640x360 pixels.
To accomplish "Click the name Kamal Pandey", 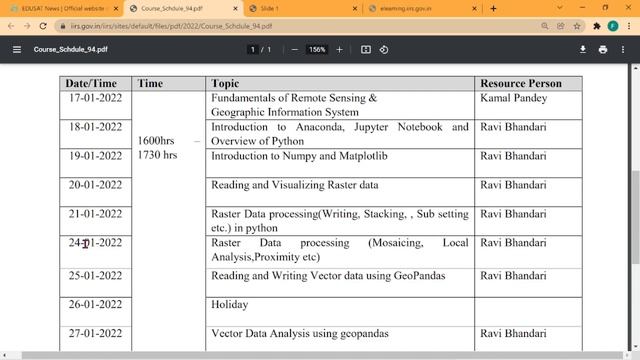I will (513, 98).
